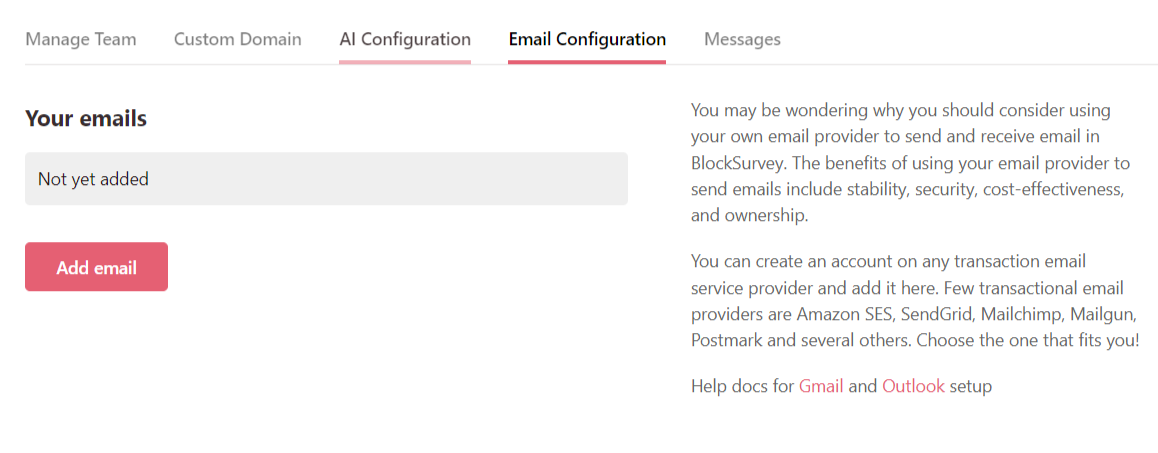This screenshot has width=1158, height=453.
Task: Click the "Not yet added" email box
Action: point(326,179)
